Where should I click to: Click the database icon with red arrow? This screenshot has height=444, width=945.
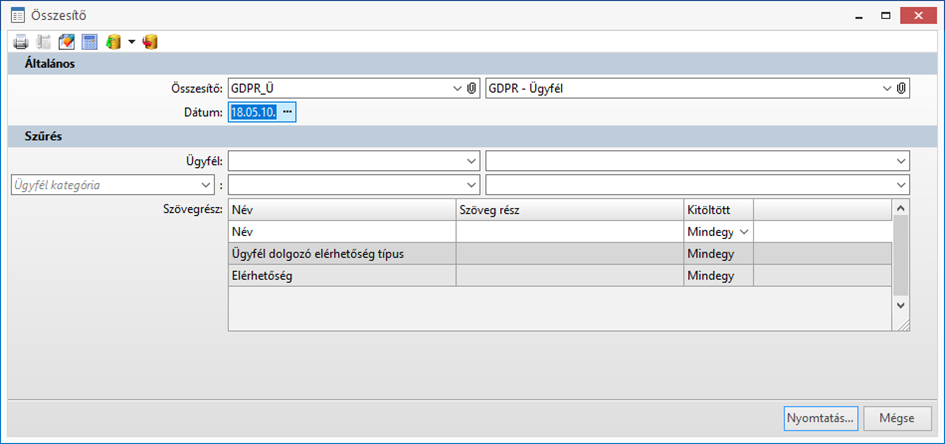151,42
